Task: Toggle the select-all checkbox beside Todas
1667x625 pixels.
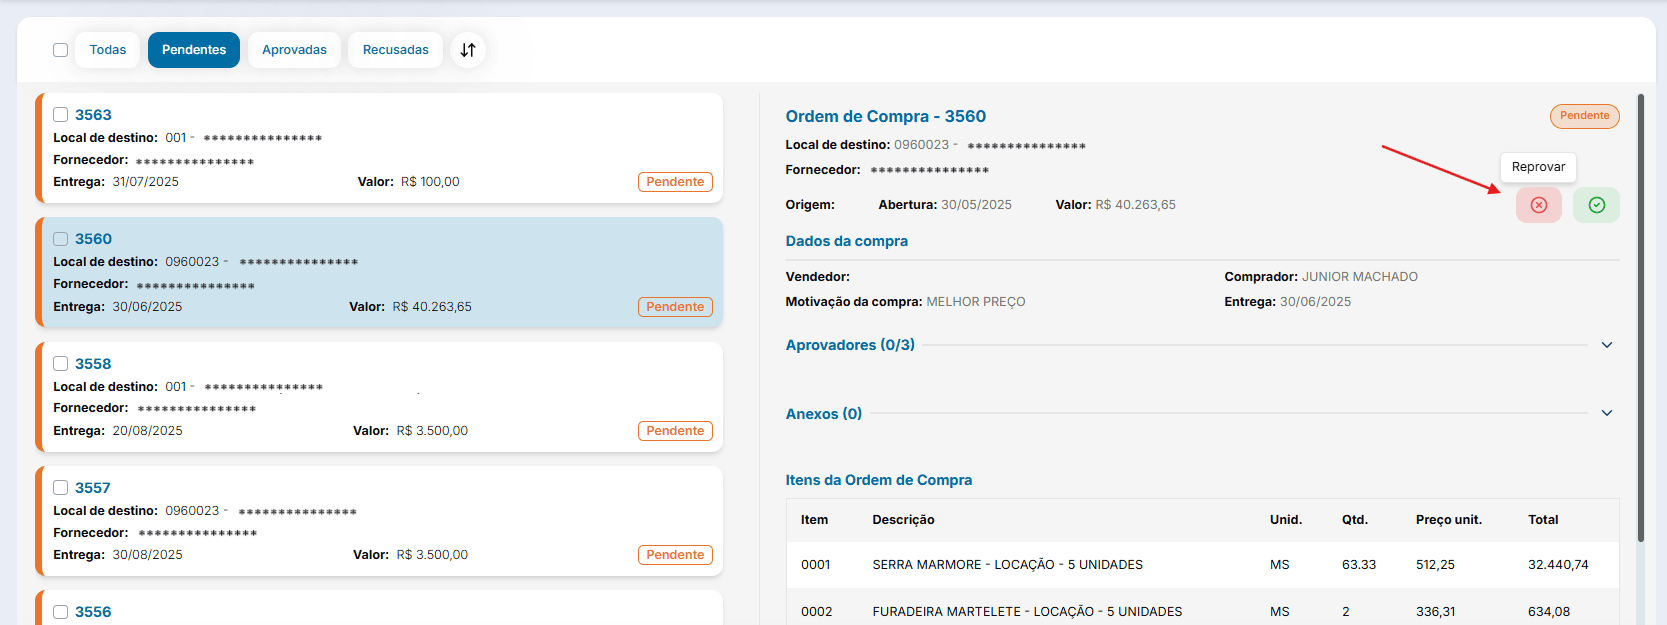Action: pos(60,50)
